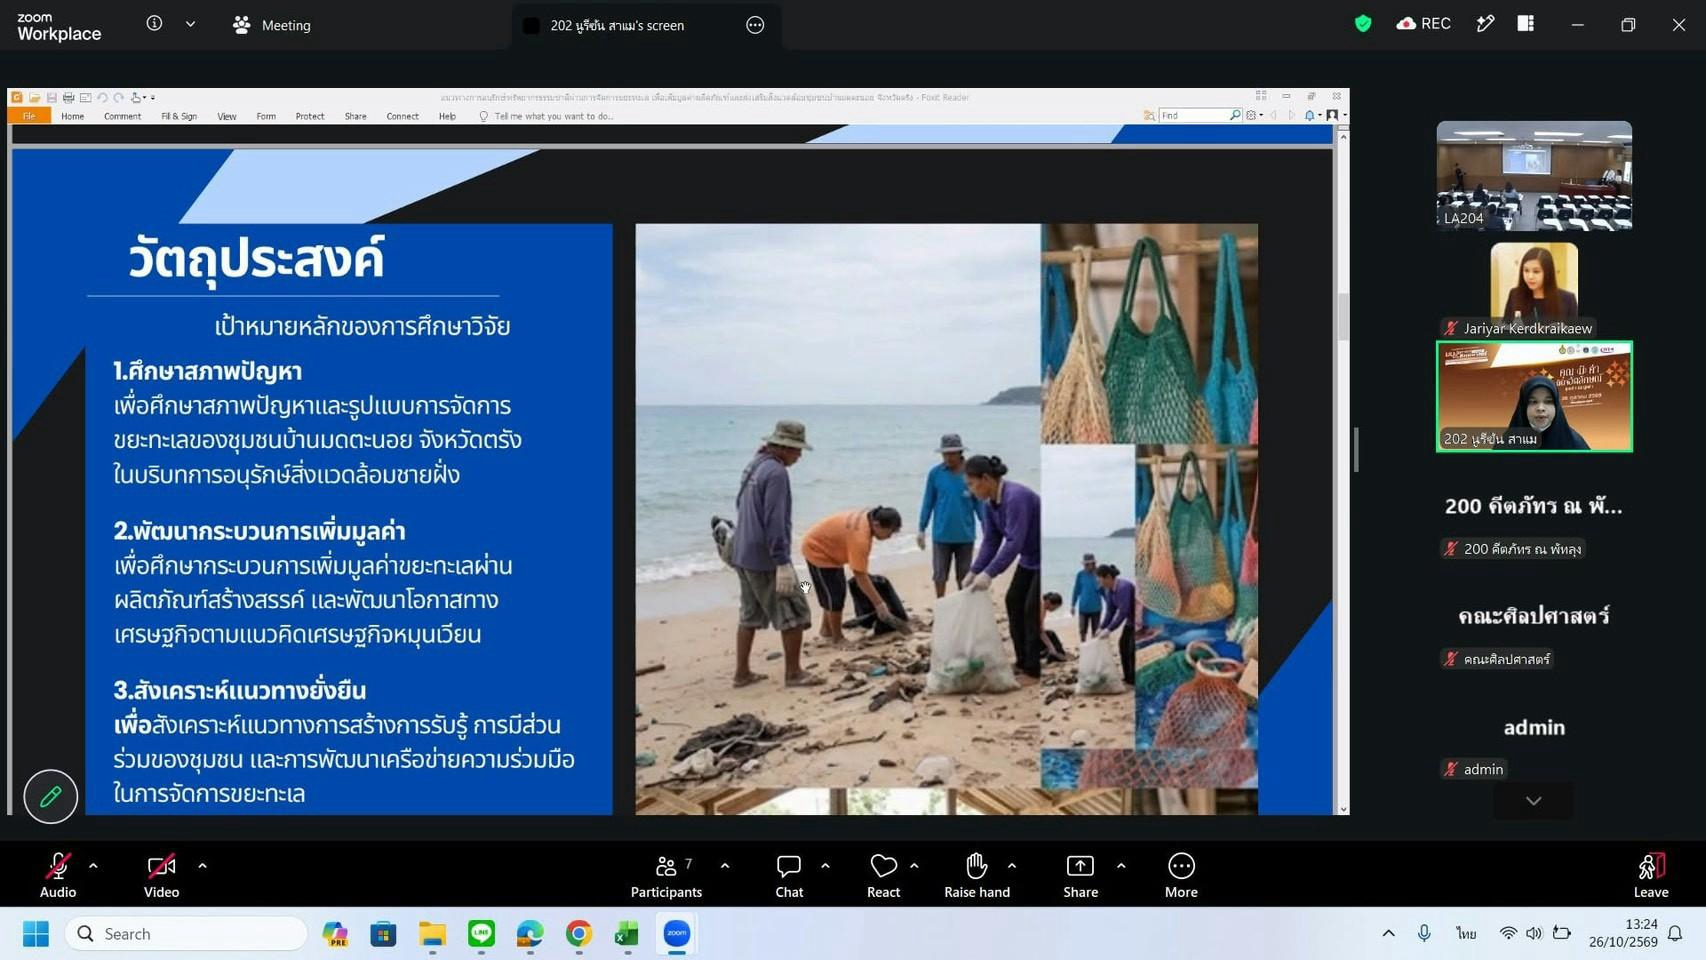This screenshot has height=960, width=1706.
Task: Leave the meeting
Action: click(1651, 876)
